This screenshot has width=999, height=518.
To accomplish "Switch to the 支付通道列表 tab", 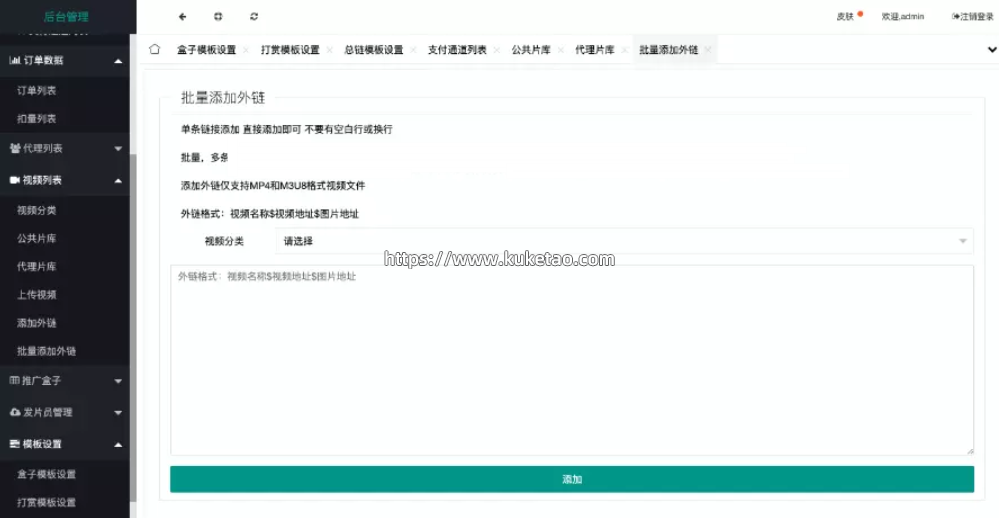I will point(457,50).
